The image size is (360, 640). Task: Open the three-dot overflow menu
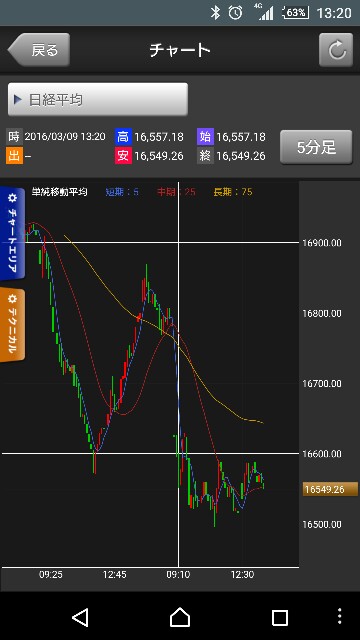point(339,617)
